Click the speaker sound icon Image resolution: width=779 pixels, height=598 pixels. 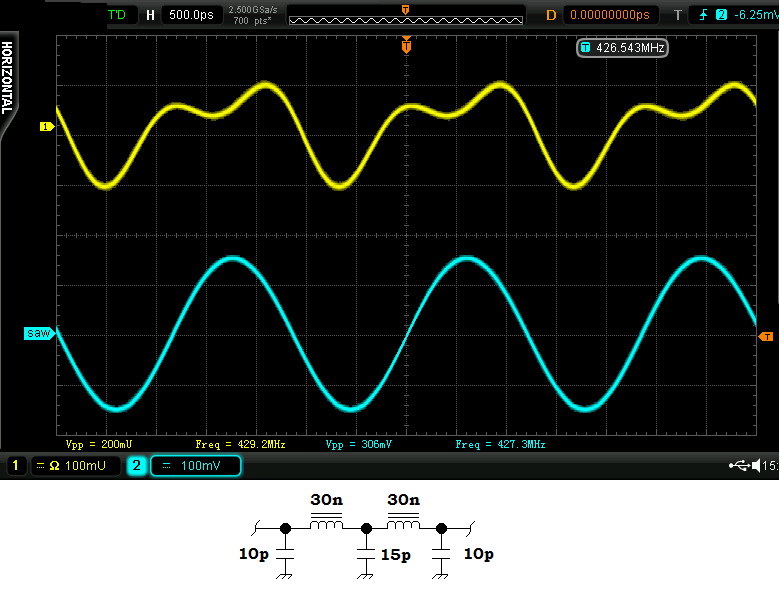[756, 465]
